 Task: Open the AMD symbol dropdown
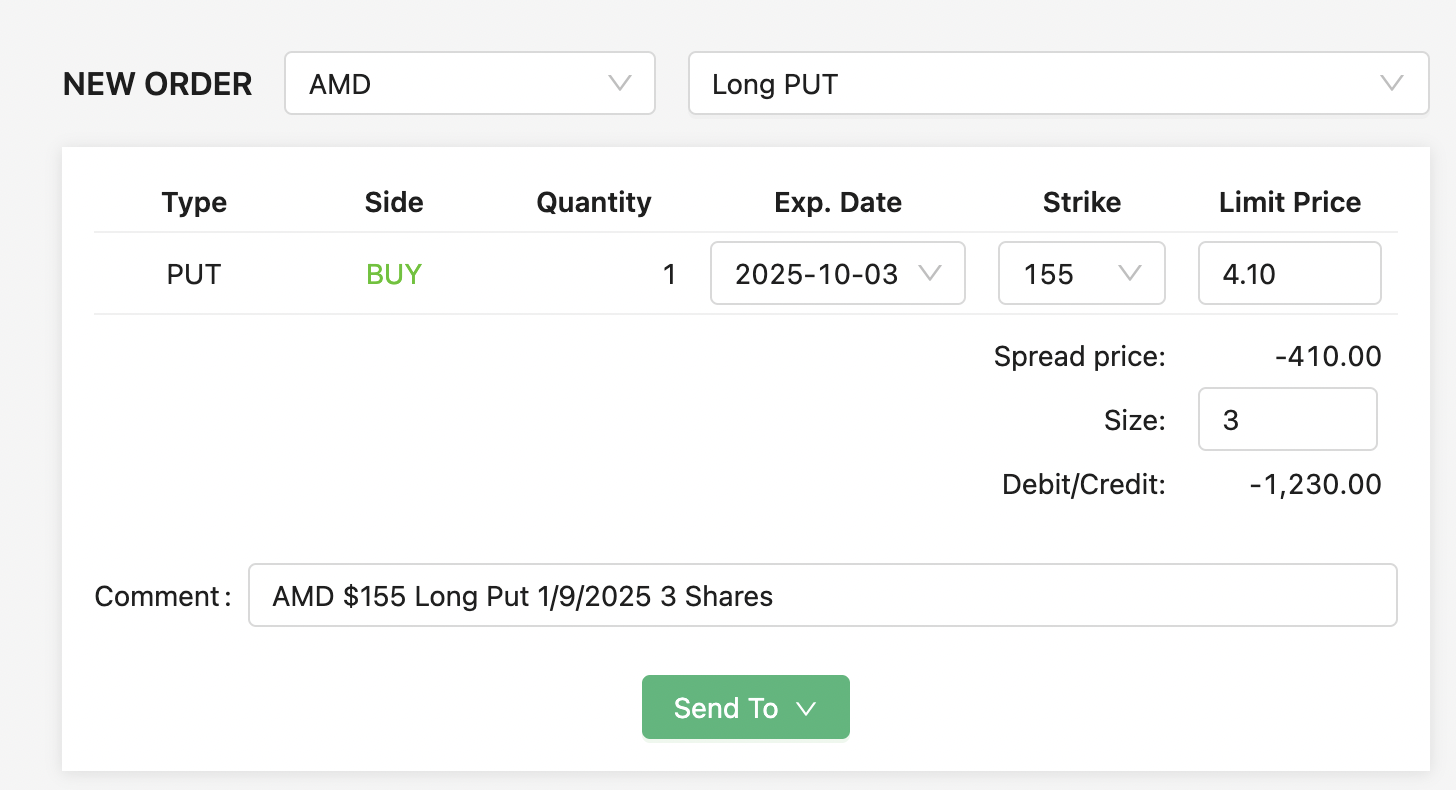[469, 83]
